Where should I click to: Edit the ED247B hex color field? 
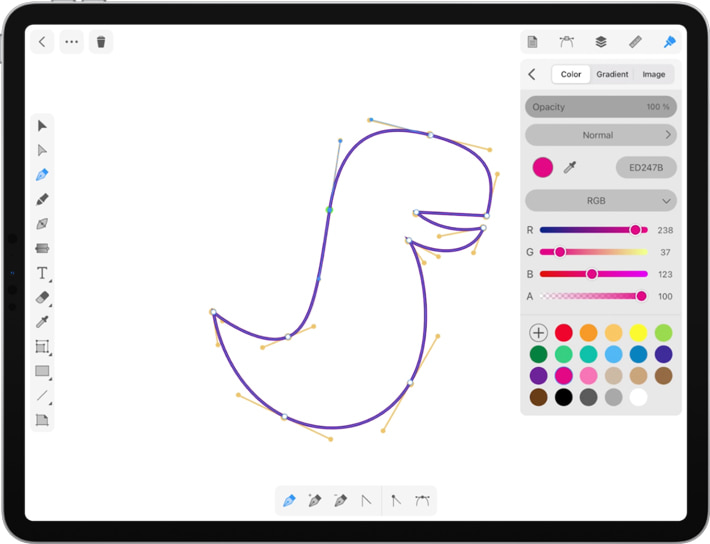[x=646, y=168]
